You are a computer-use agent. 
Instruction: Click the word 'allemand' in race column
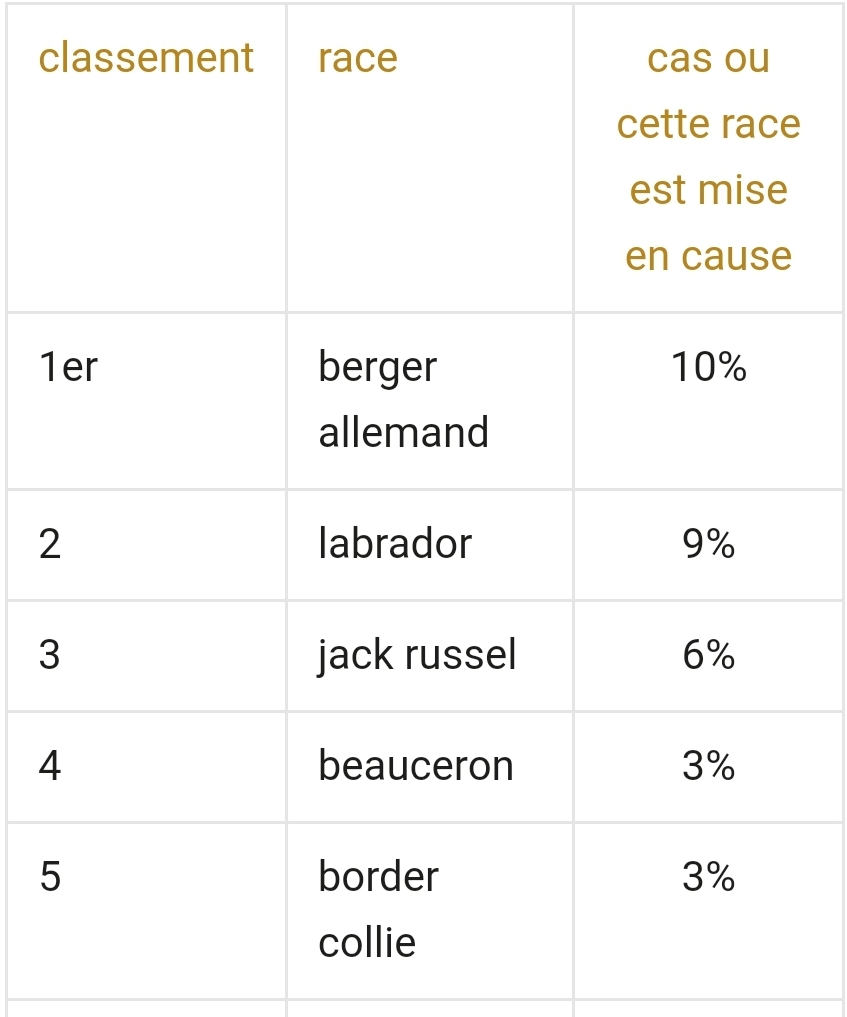pyautogui.click(x=403, y=433)
